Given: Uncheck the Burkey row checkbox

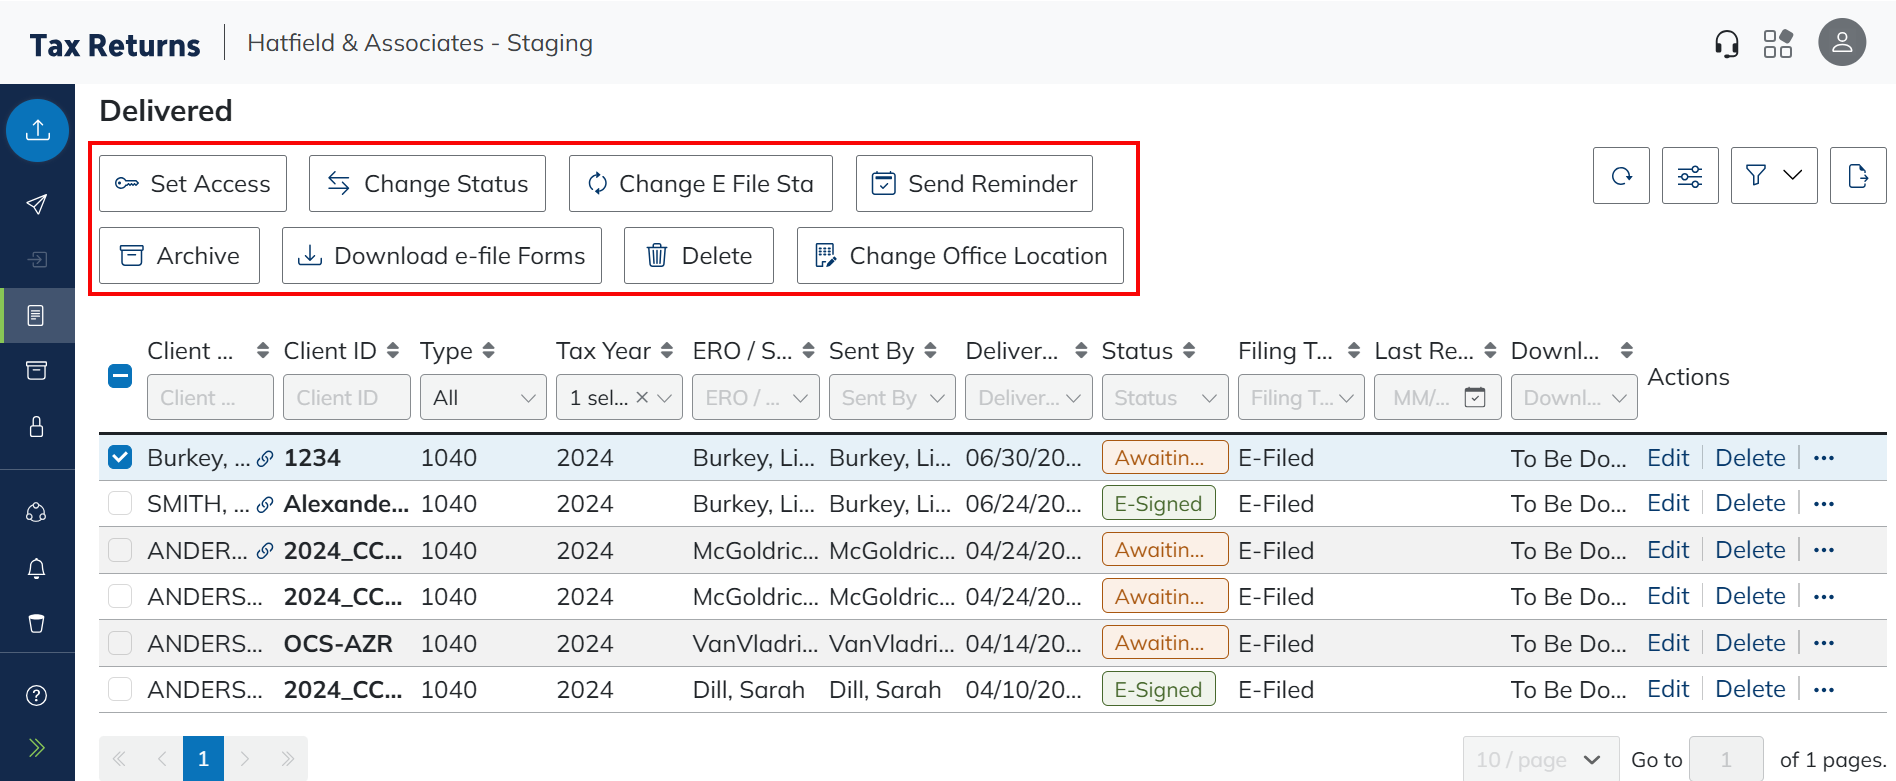Looking at the screenshot, I should pos(120,458).
